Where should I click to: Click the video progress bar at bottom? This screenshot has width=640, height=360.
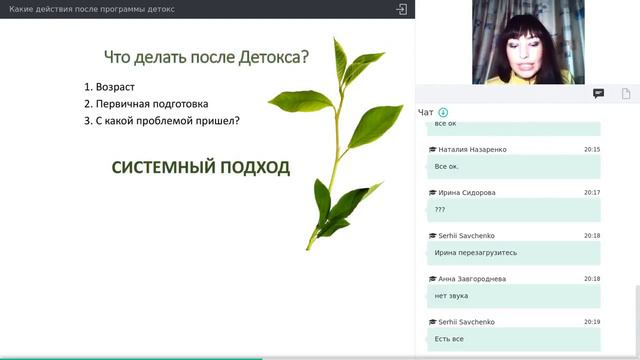320,358
